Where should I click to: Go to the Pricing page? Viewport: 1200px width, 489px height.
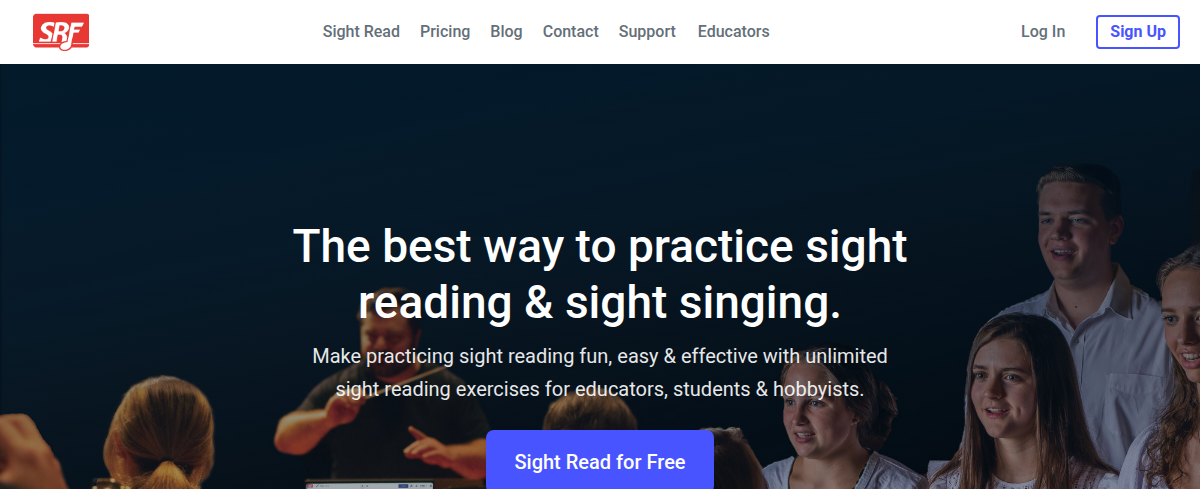445,32
